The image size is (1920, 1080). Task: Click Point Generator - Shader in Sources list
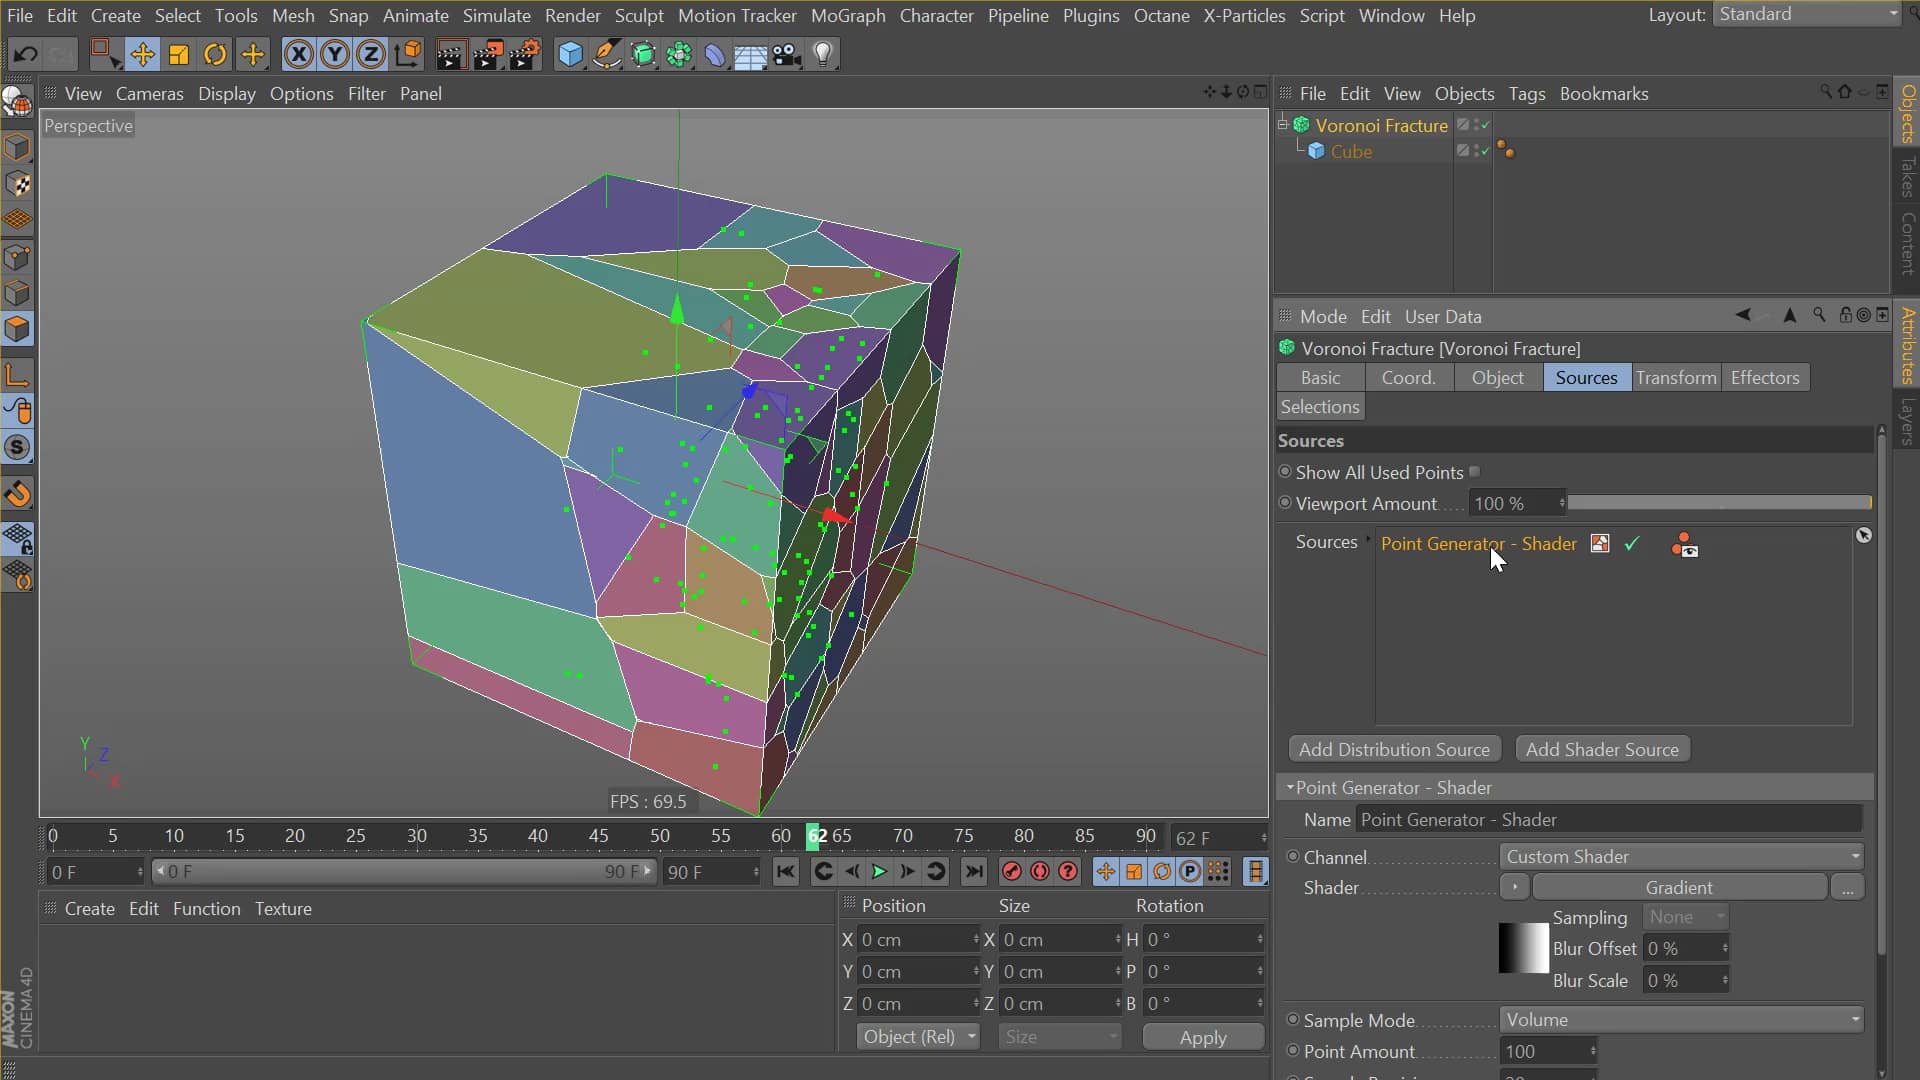1478,543
